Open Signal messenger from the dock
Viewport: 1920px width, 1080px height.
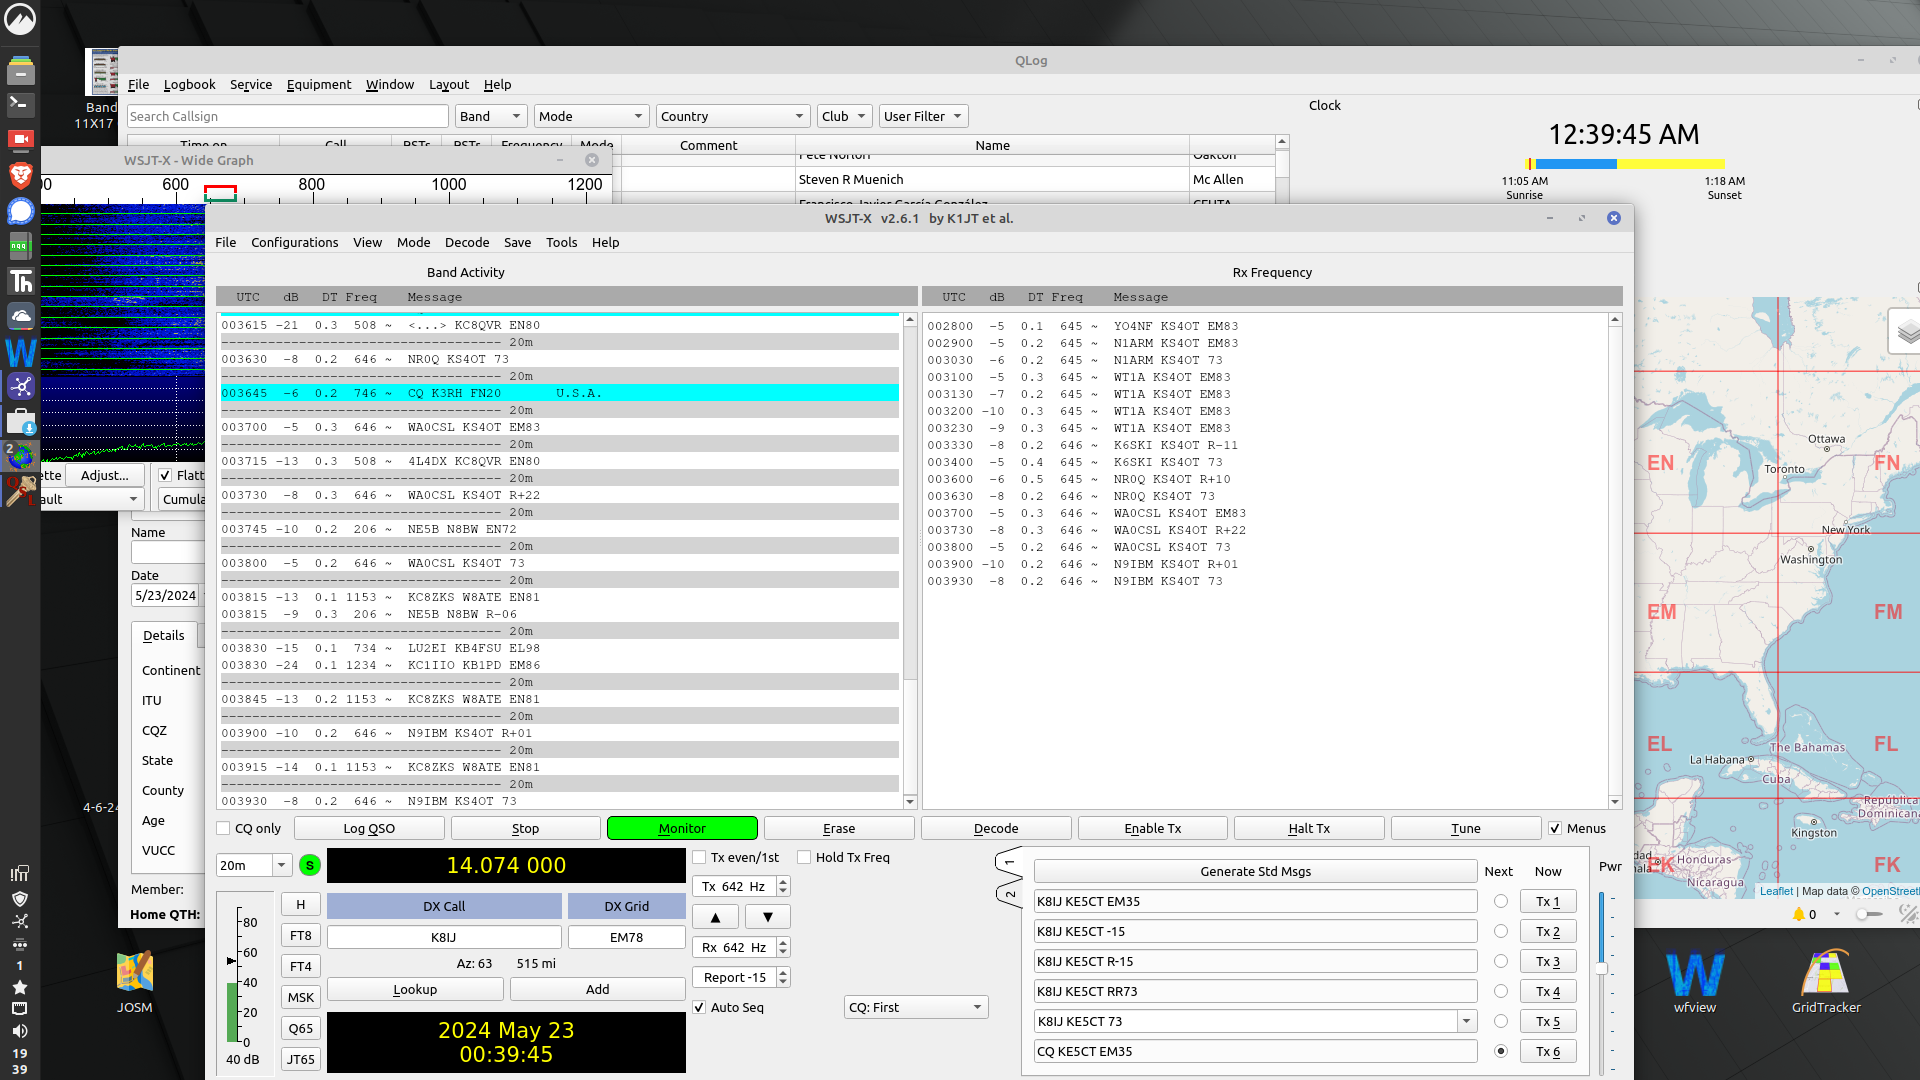click(20, 211)
